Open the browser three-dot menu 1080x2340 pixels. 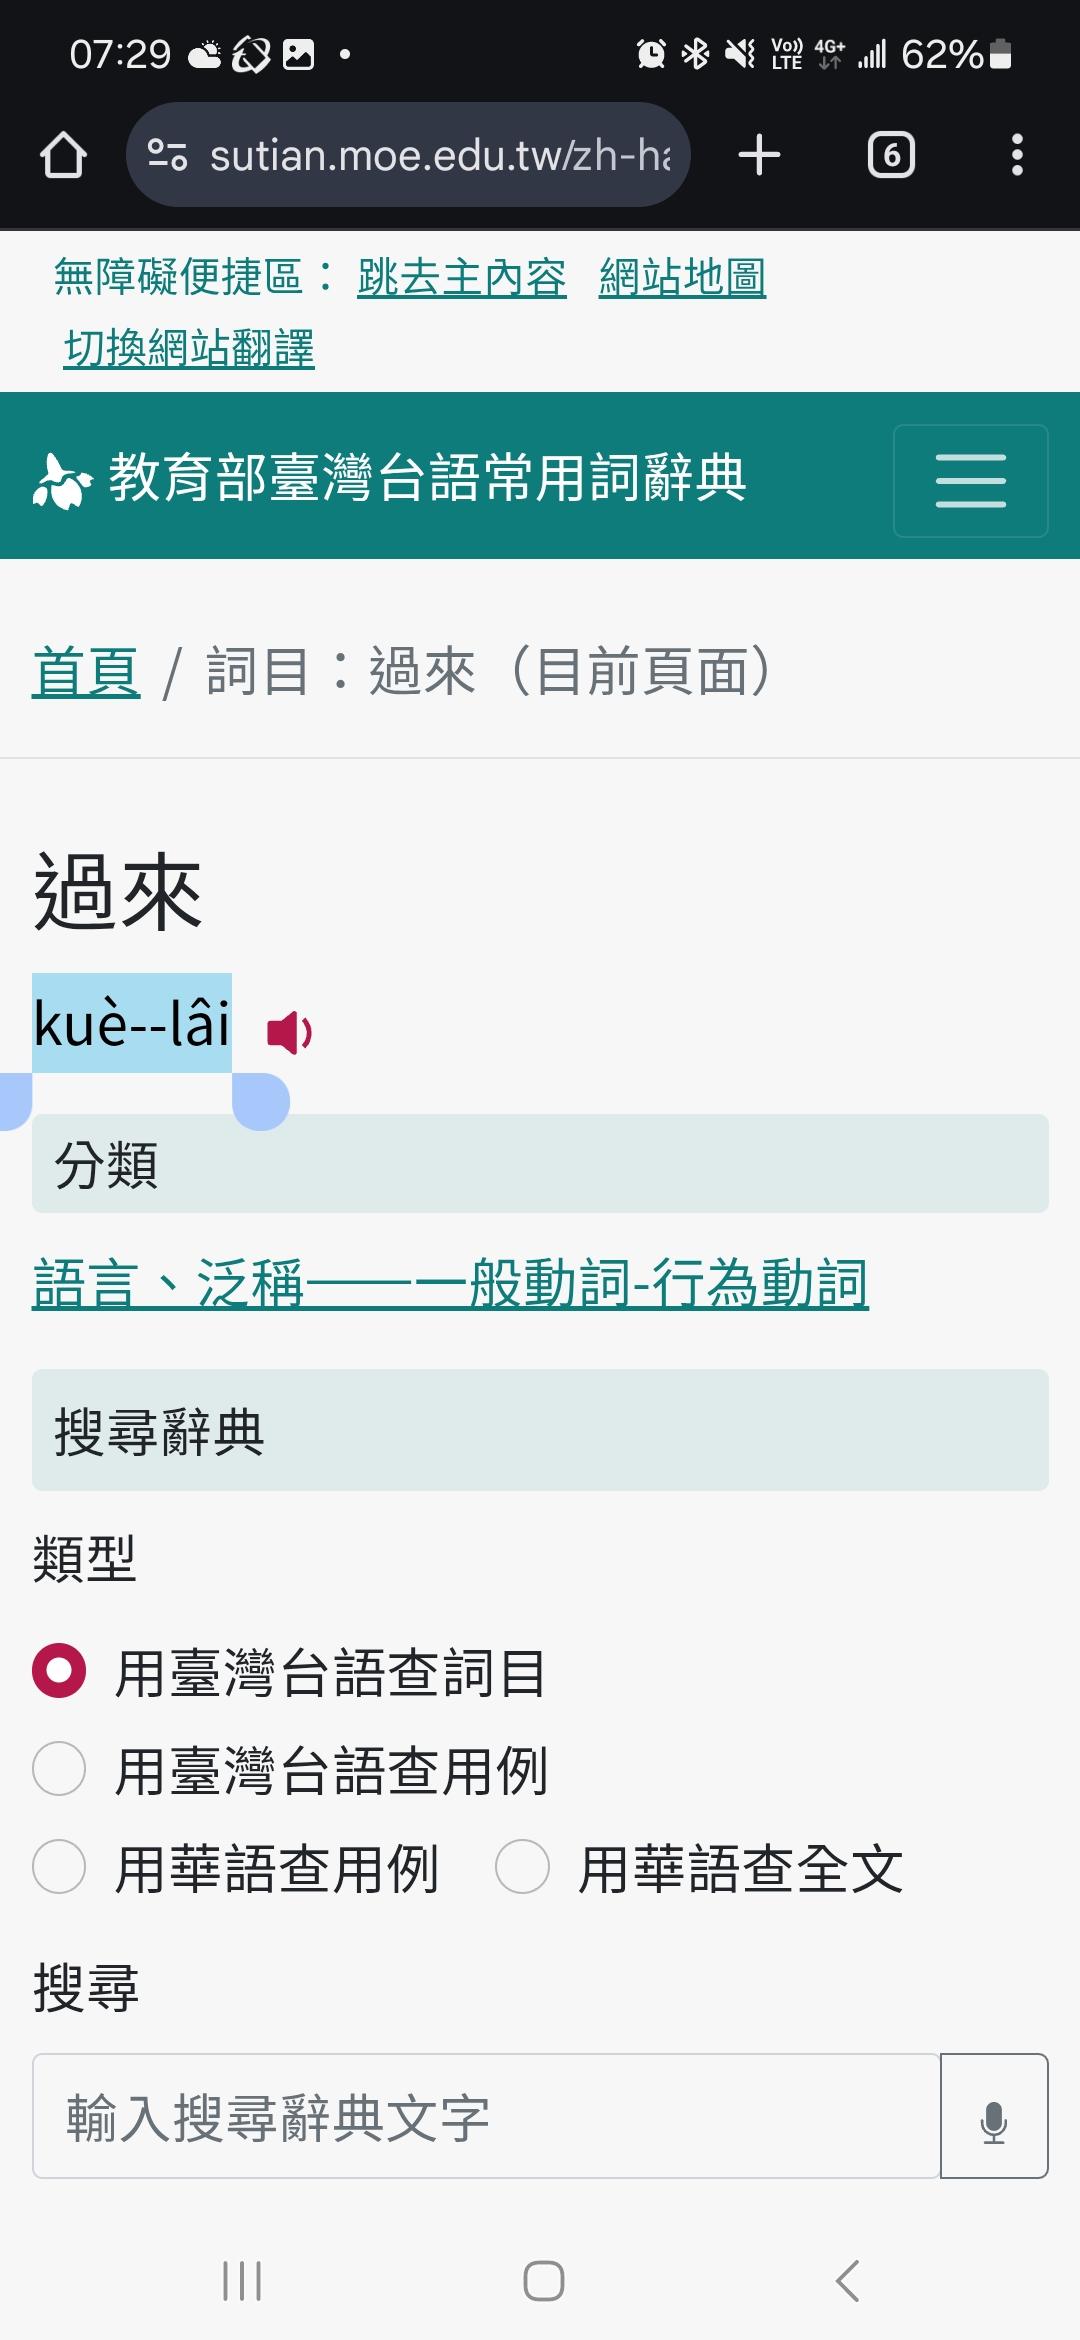pos(1017,155)
